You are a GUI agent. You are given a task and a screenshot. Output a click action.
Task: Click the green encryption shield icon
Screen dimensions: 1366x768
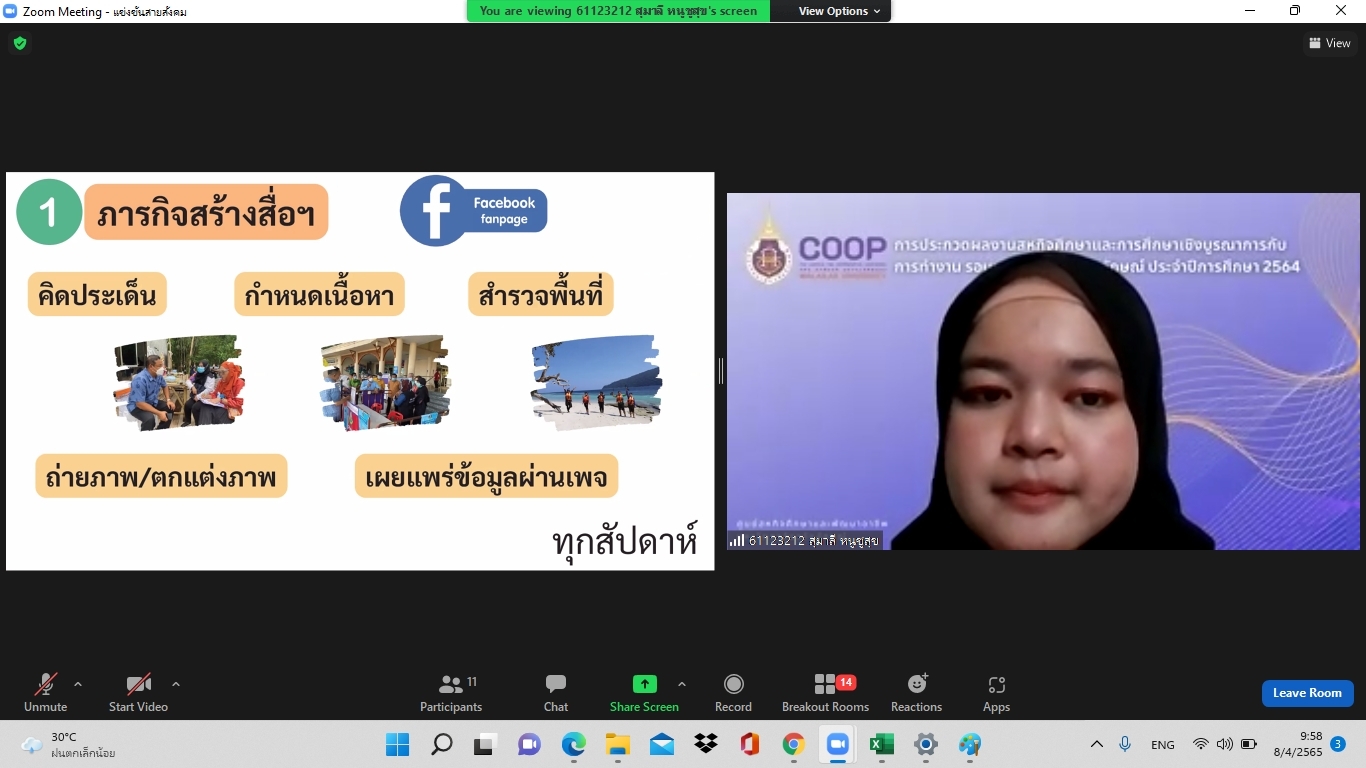[20, 43]
